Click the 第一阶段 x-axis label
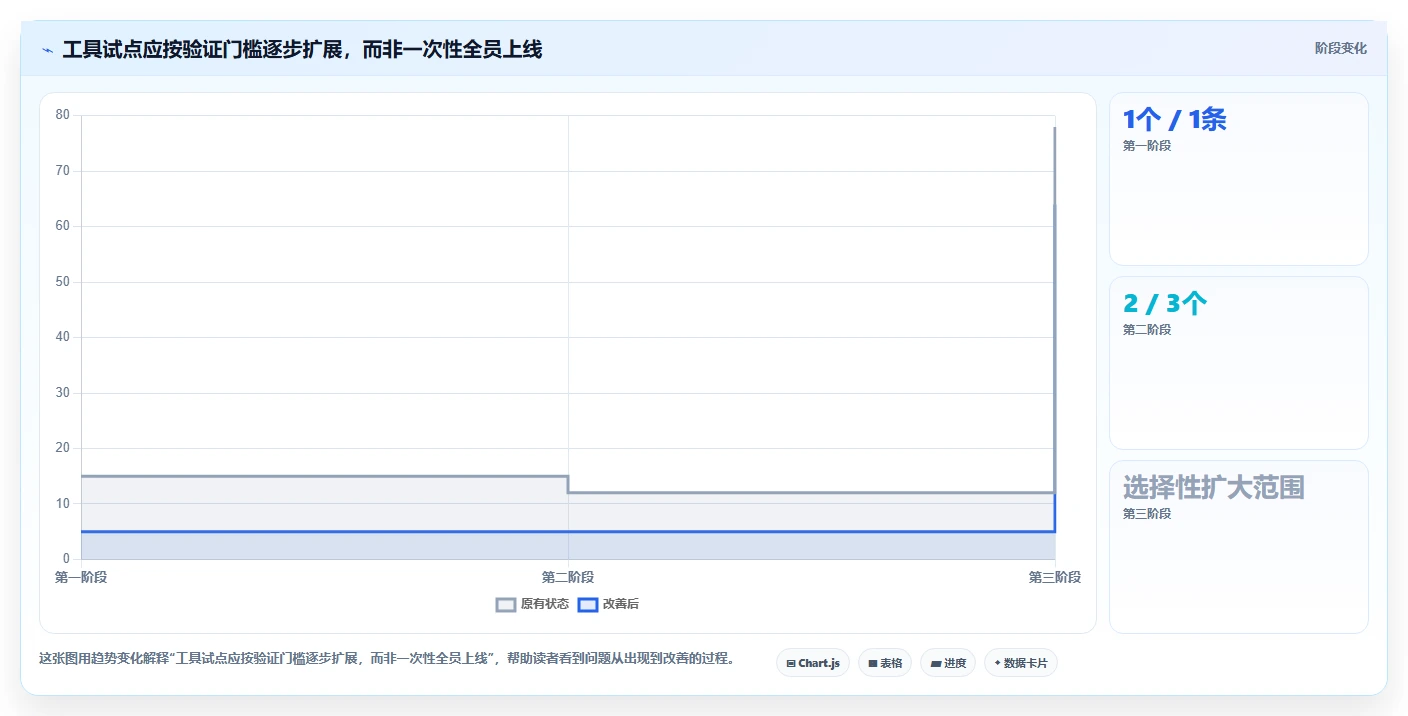This screenshot has height=716, width=1408. 81,577
